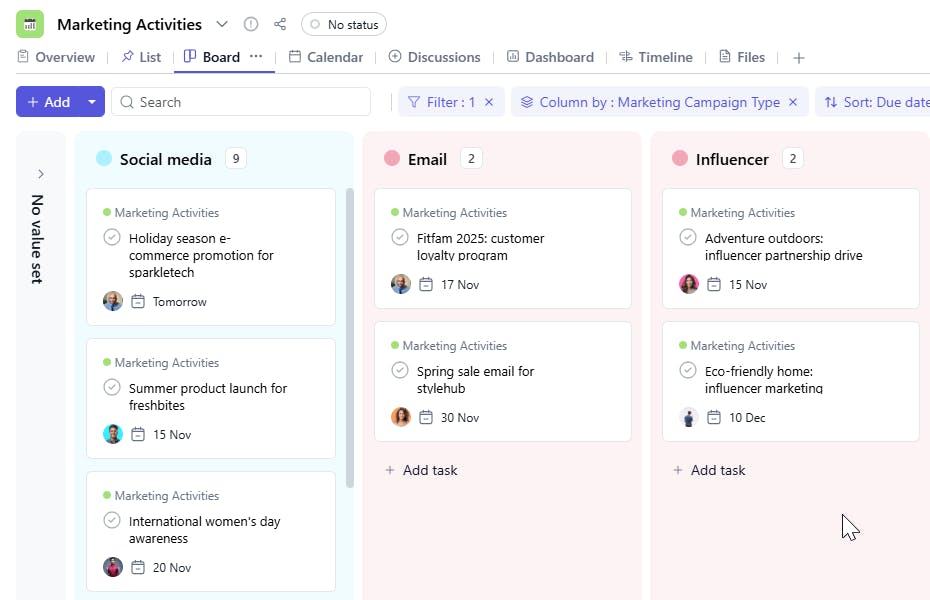Viewport: 930px width, 600px height.
Task: Open the Files tab
Action: pyautogui.click(x=742, y=57)
